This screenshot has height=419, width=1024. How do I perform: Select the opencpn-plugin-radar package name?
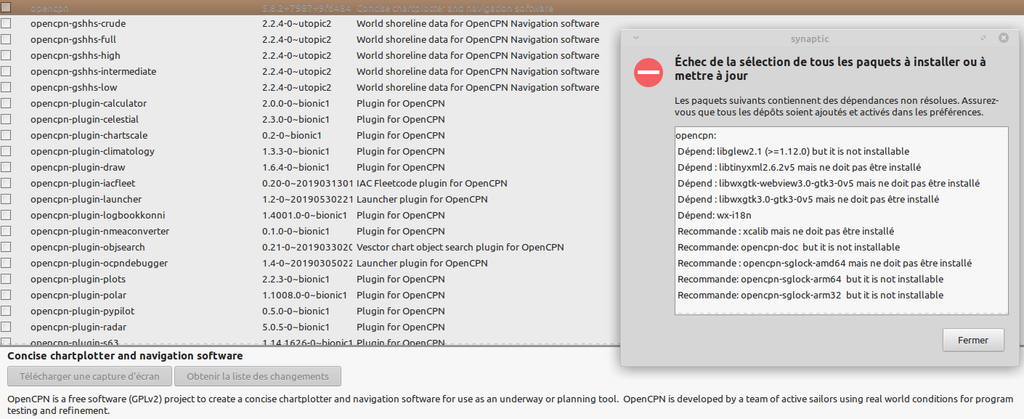[79, 327]
